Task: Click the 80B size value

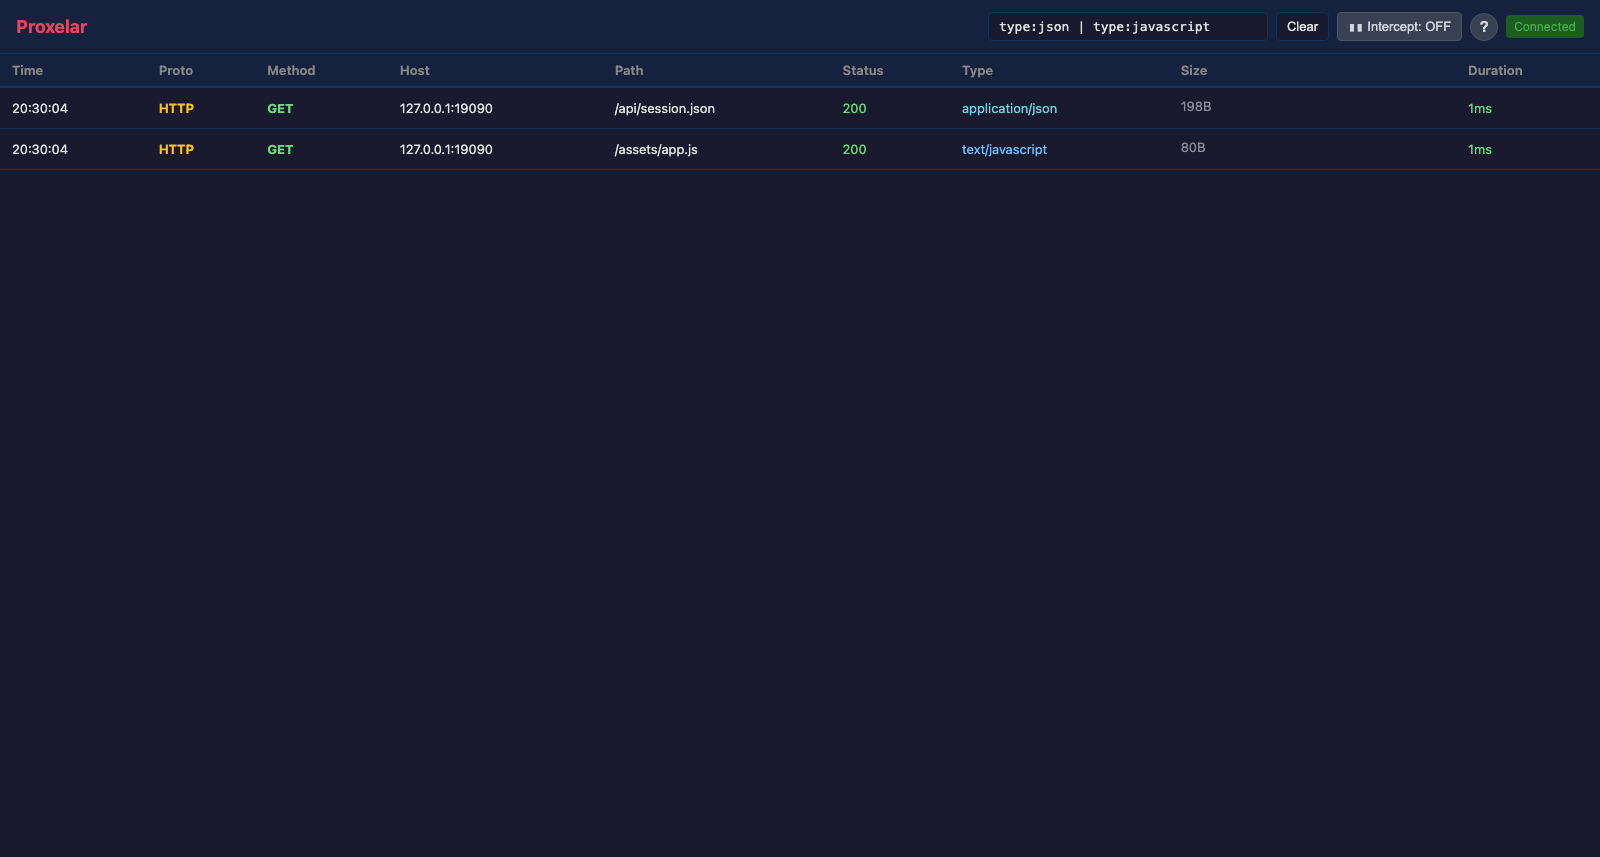Action: pos(1193,148)
